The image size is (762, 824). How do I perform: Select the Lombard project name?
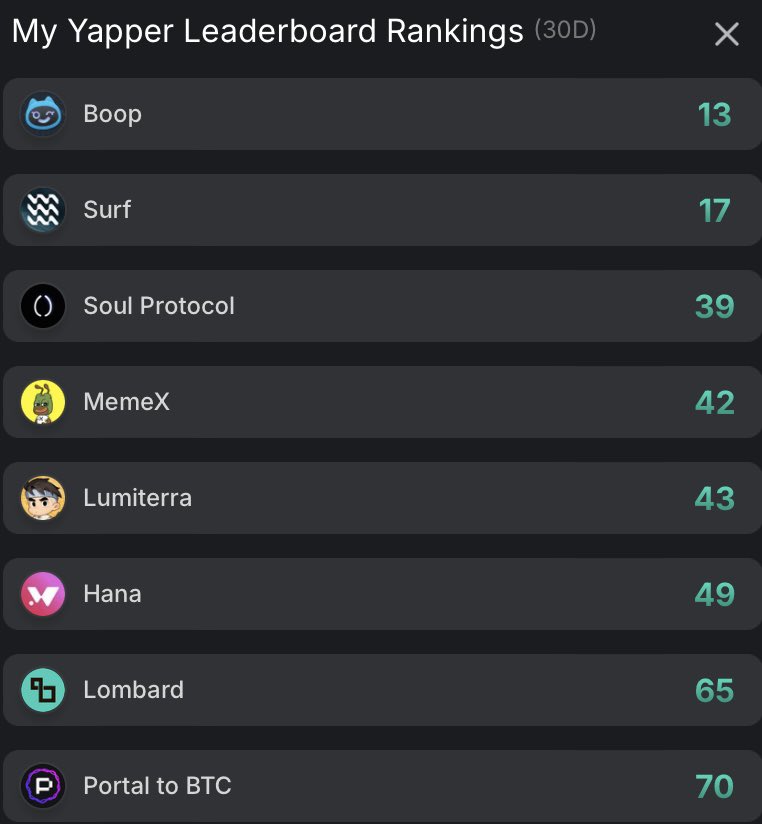pyautogui.click(x=133, y=689)
